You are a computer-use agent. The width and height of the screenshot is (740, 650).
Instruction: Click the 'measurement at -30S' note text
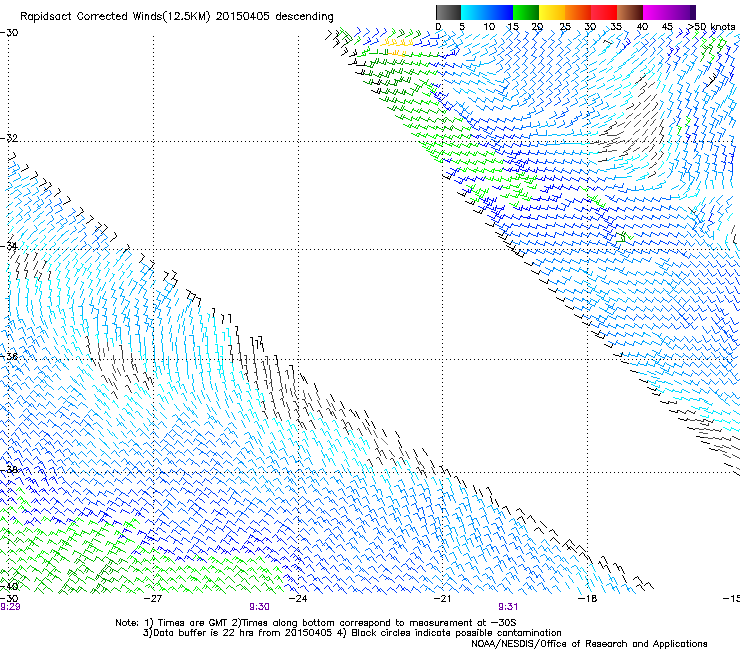pos(462,623)
